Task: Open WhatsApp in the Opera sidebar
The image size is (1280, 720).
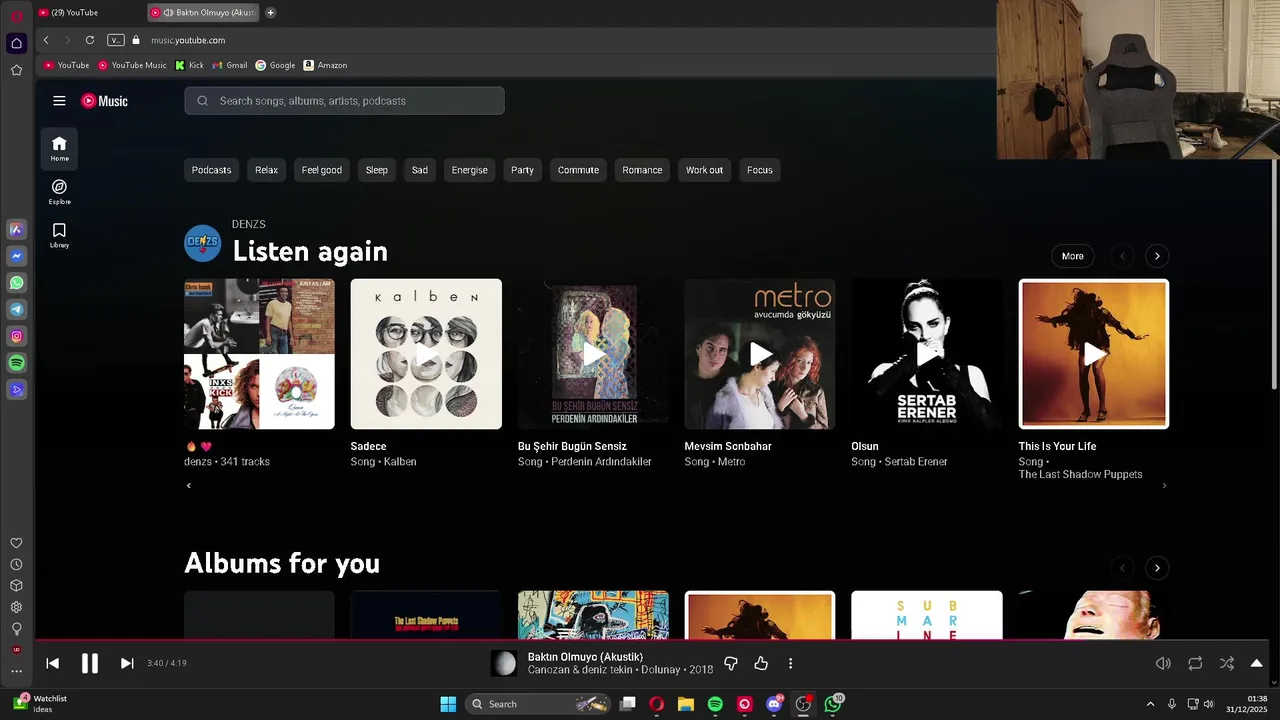Action: tap(16, 283)
